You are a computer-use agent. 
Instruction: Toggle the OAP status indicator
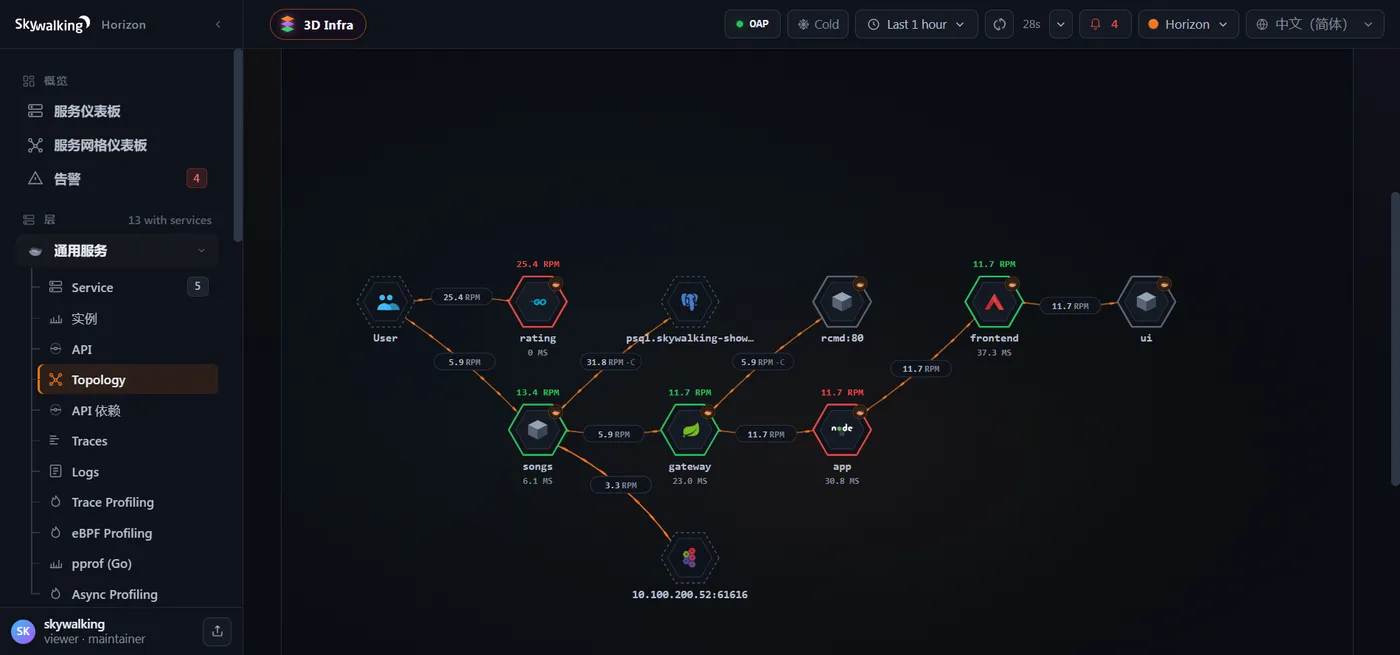pos(752,24)
